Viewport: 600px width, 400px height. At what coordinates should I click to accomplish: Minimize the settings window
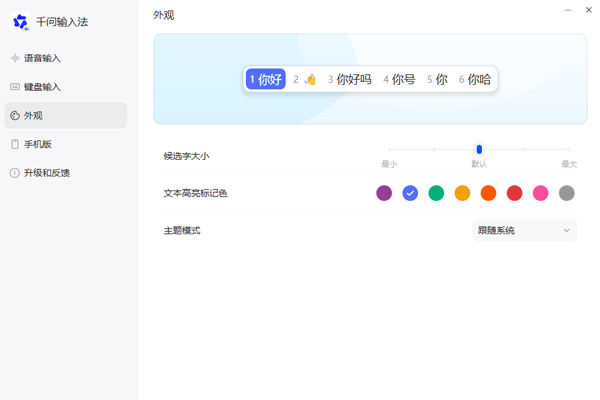coord(568,10)
